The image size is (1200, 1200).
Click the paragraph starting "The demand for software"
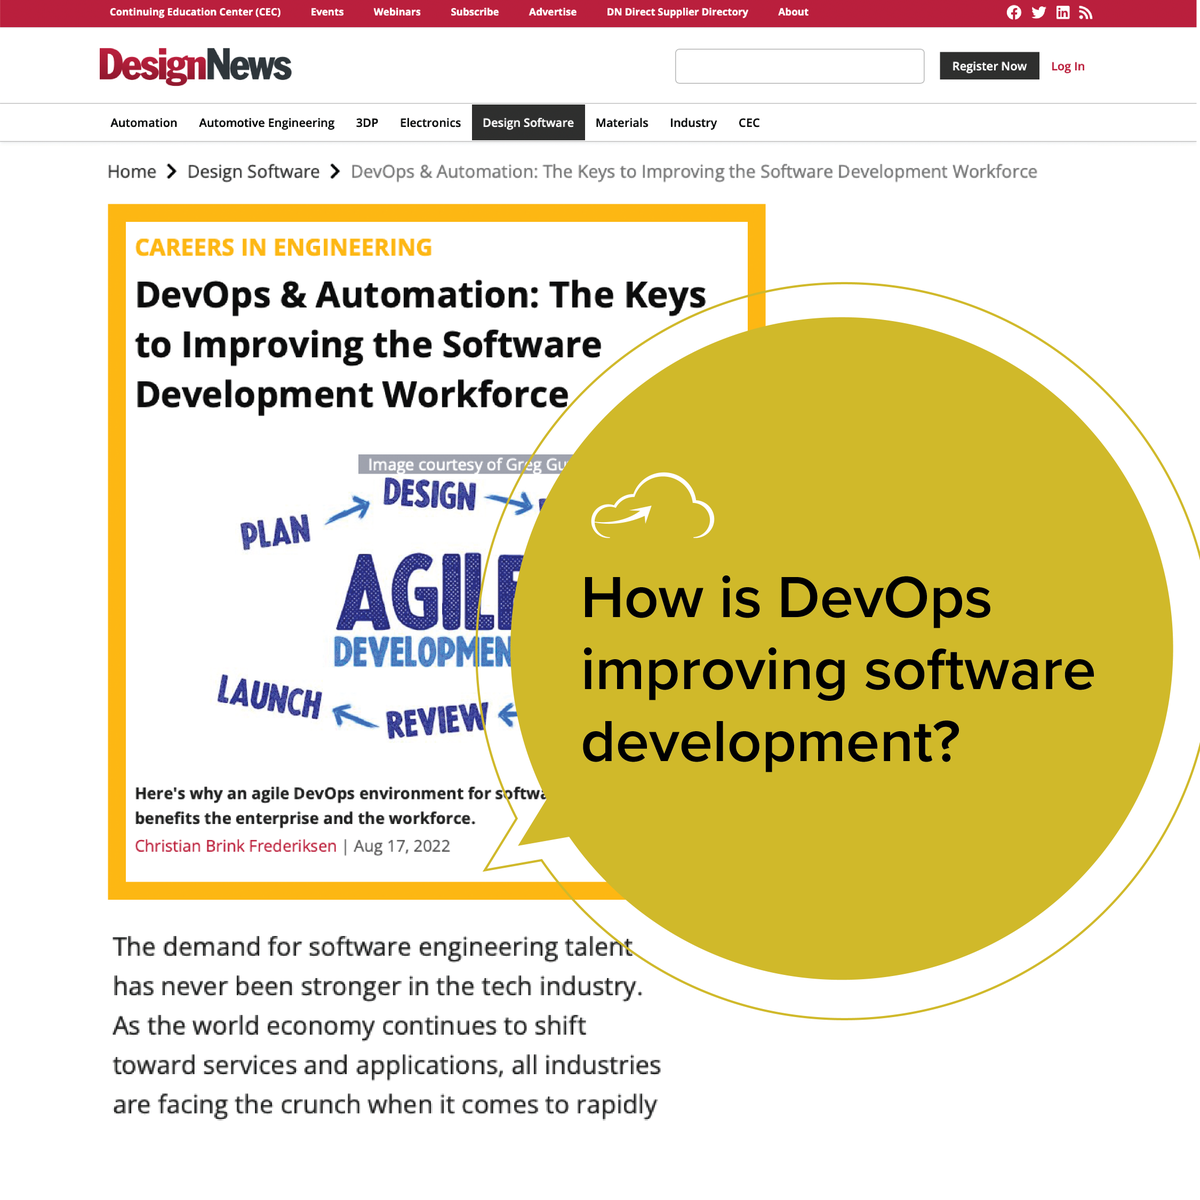point(387,1026)
